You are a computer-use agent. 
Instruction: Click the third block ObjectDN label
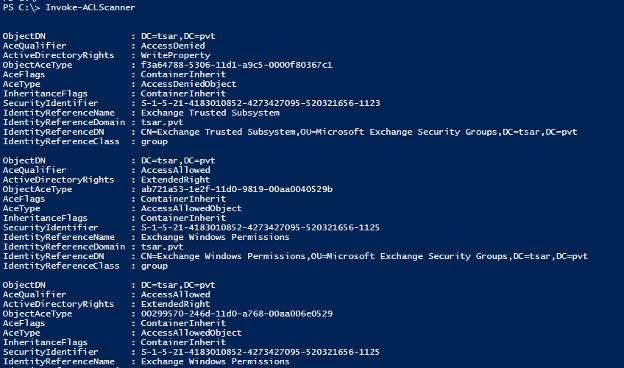[24, 285]
